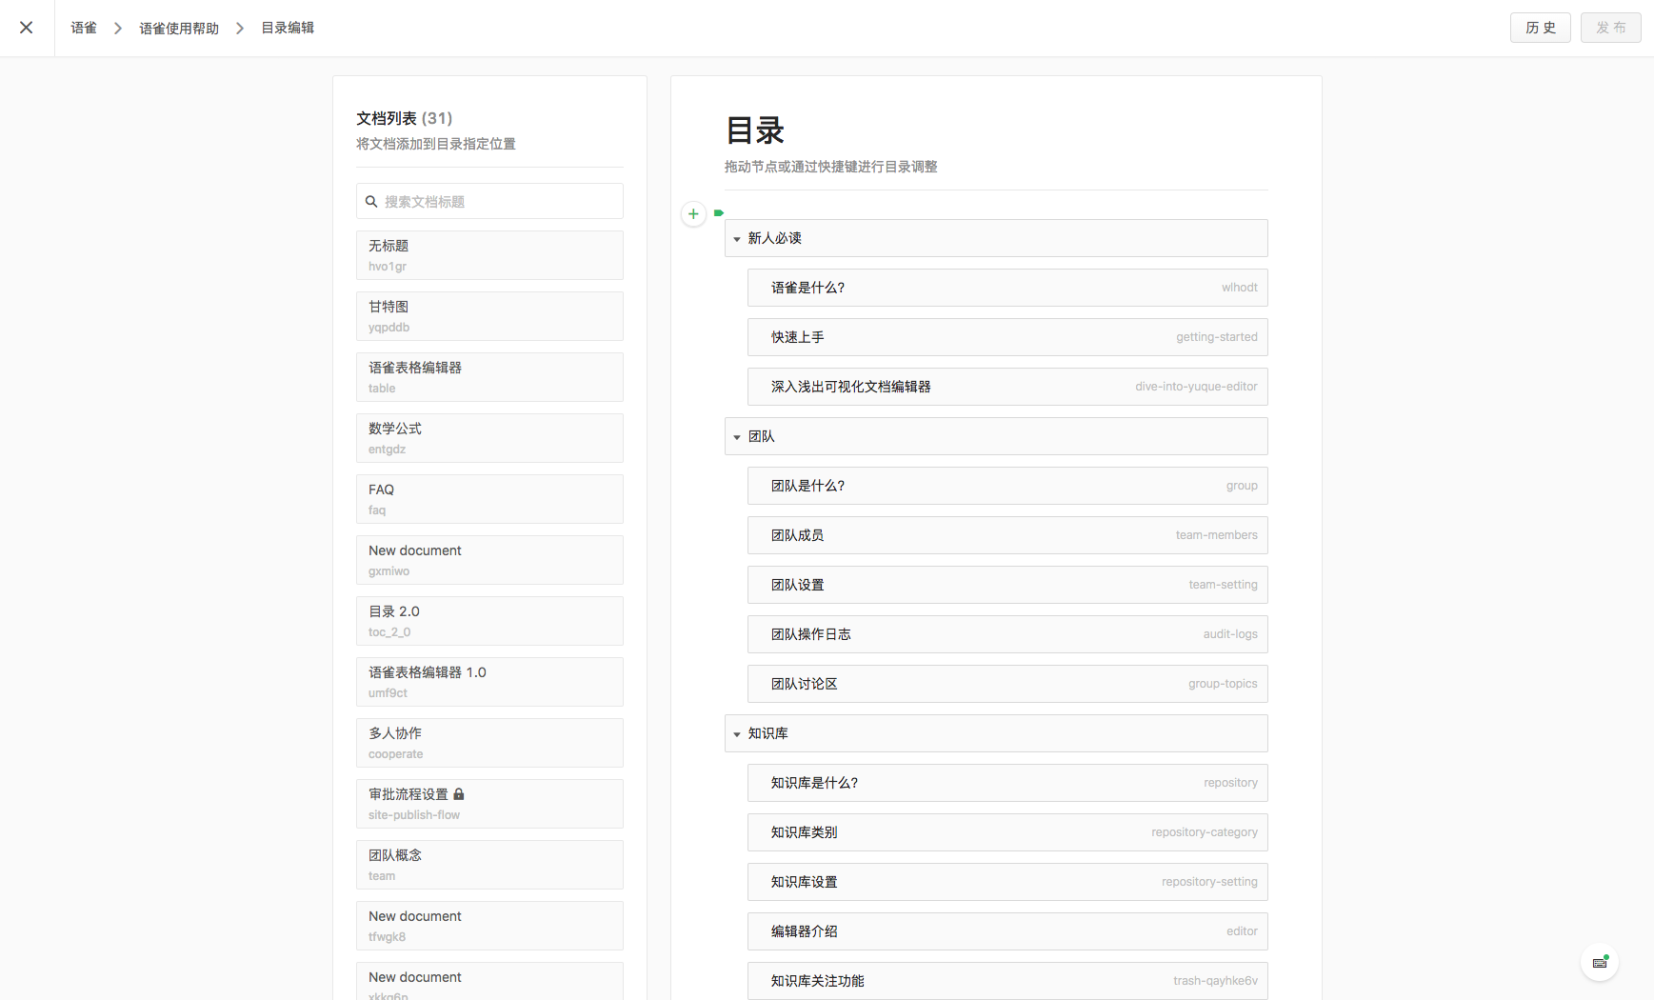Open the keyboard shortcuts helper at bottom right
The image size is (1654, 1000).
point(1600,962)
